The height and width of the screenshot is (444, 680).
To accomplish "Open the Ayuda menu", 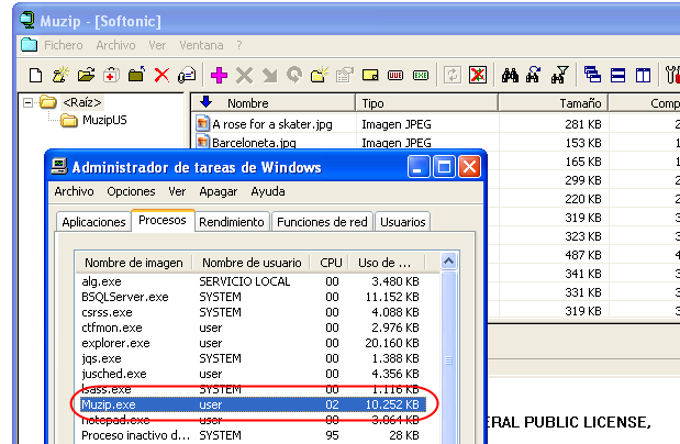I will tap(268, 191).
